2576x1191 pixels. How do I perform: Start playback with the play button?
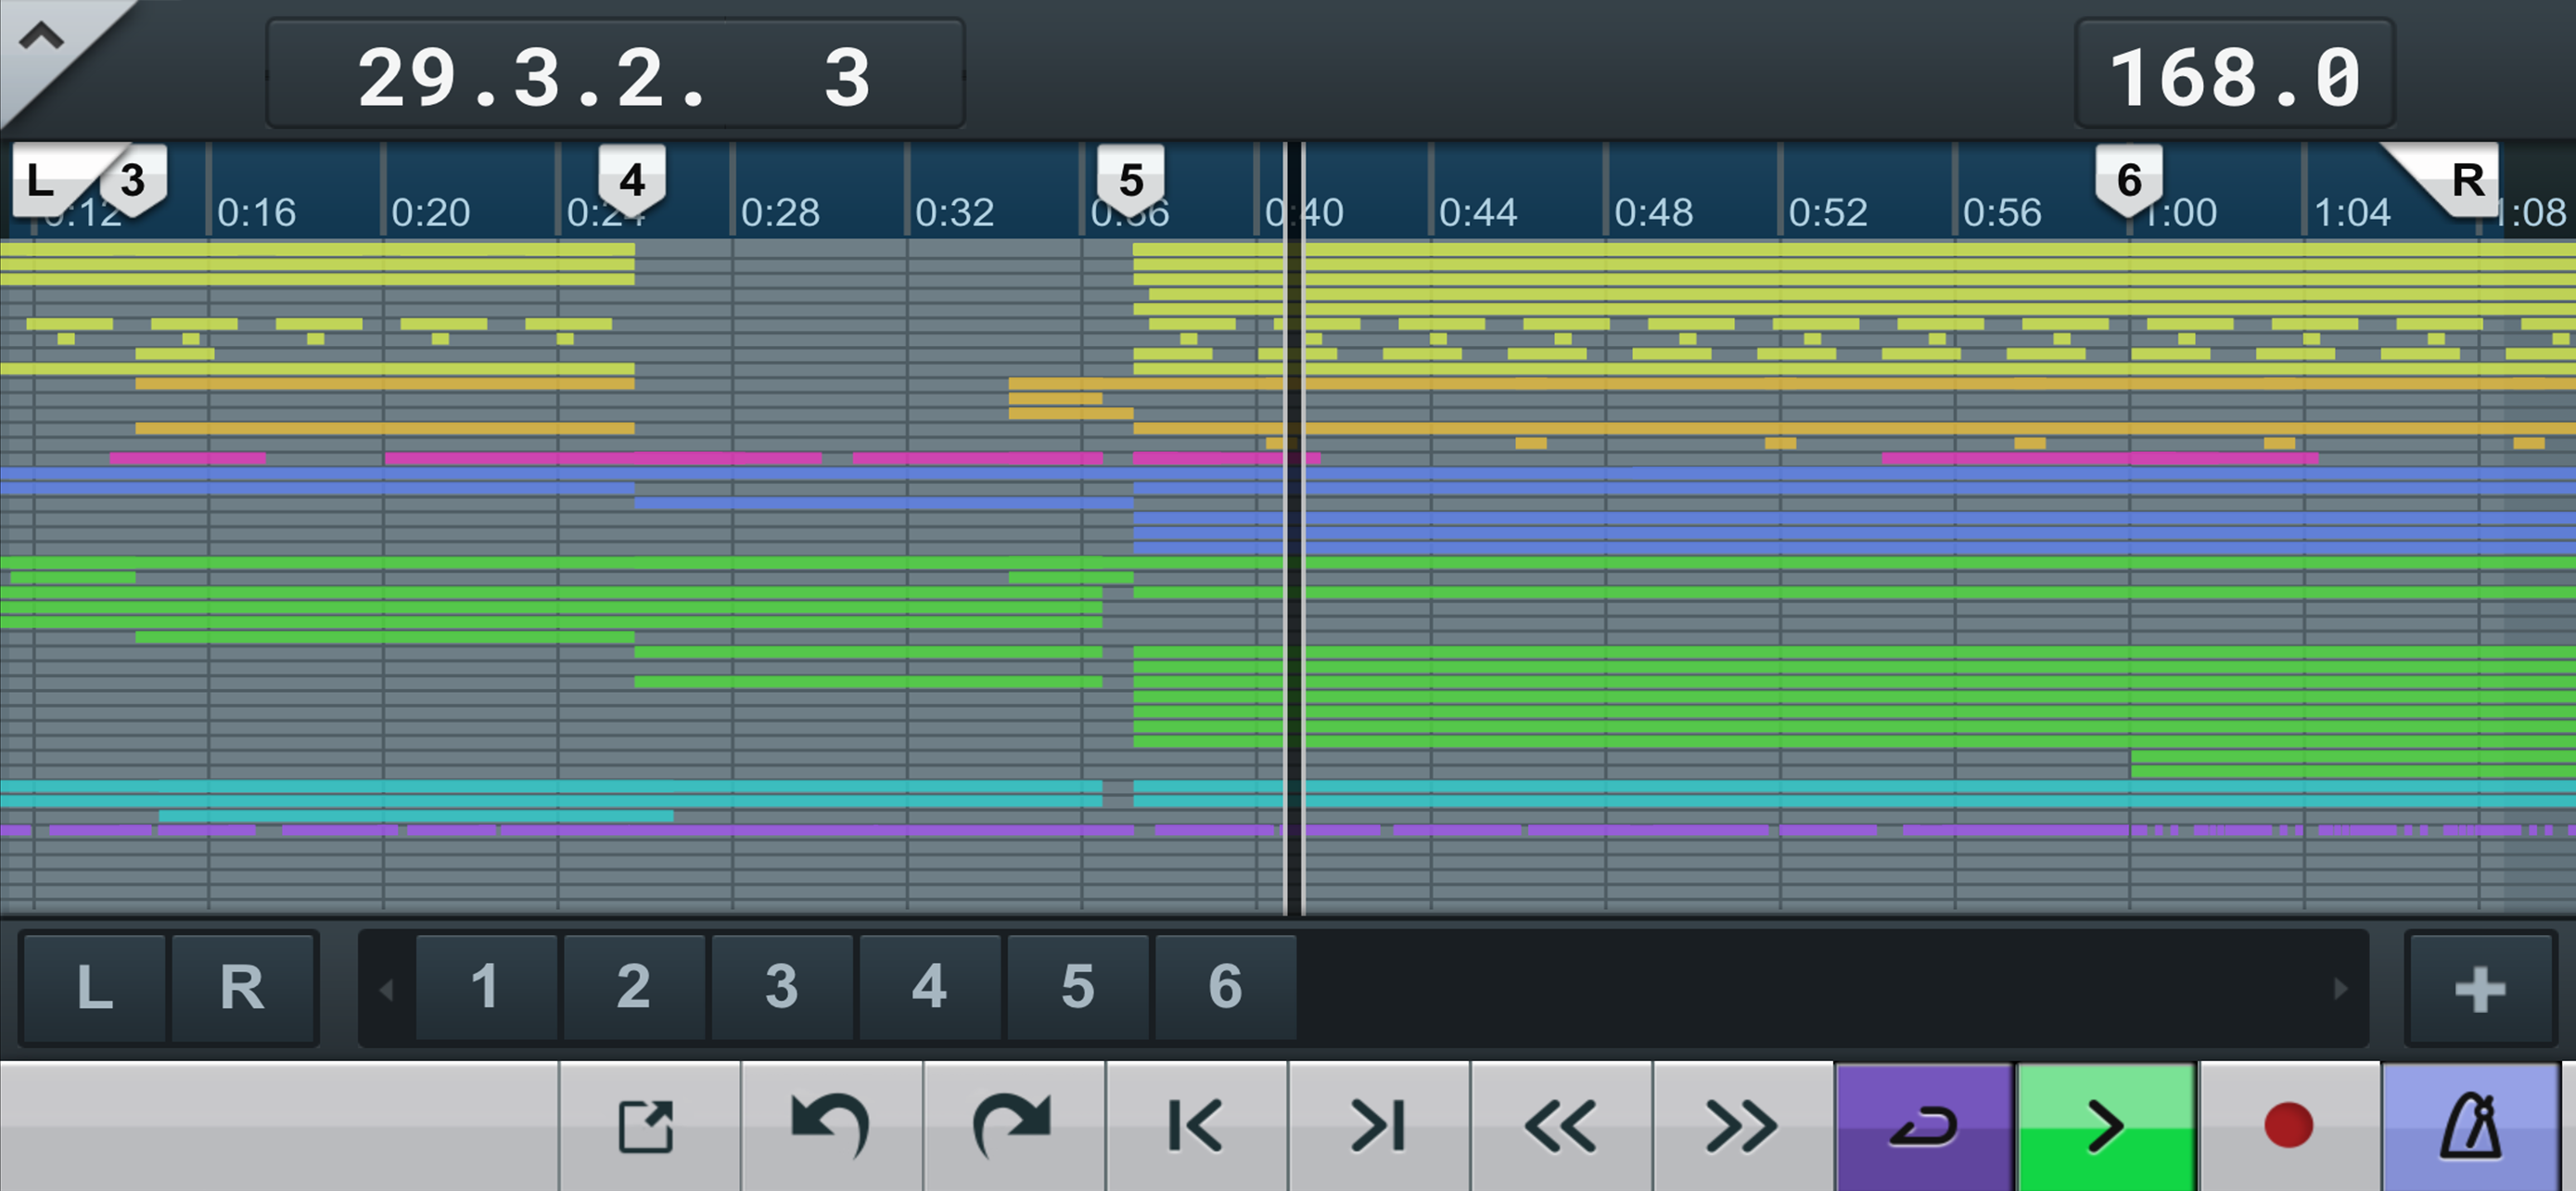[x=2104, y=1125]
